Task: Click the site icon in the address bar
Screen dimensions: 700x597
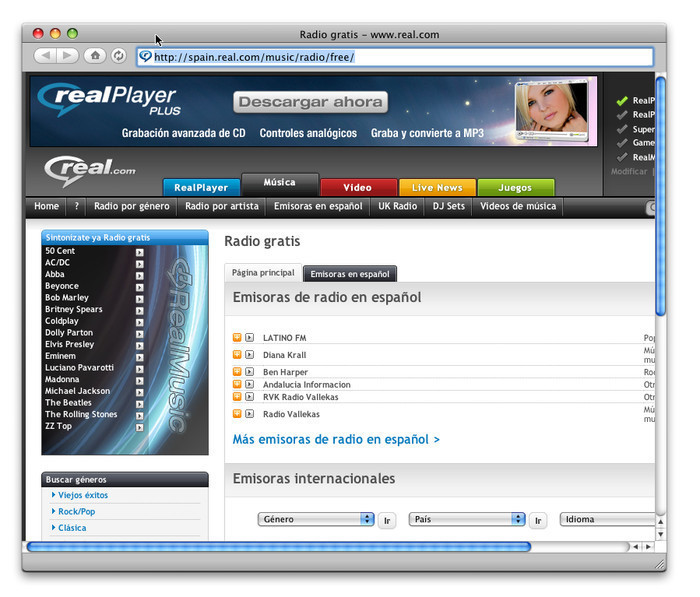Action: 146,57
